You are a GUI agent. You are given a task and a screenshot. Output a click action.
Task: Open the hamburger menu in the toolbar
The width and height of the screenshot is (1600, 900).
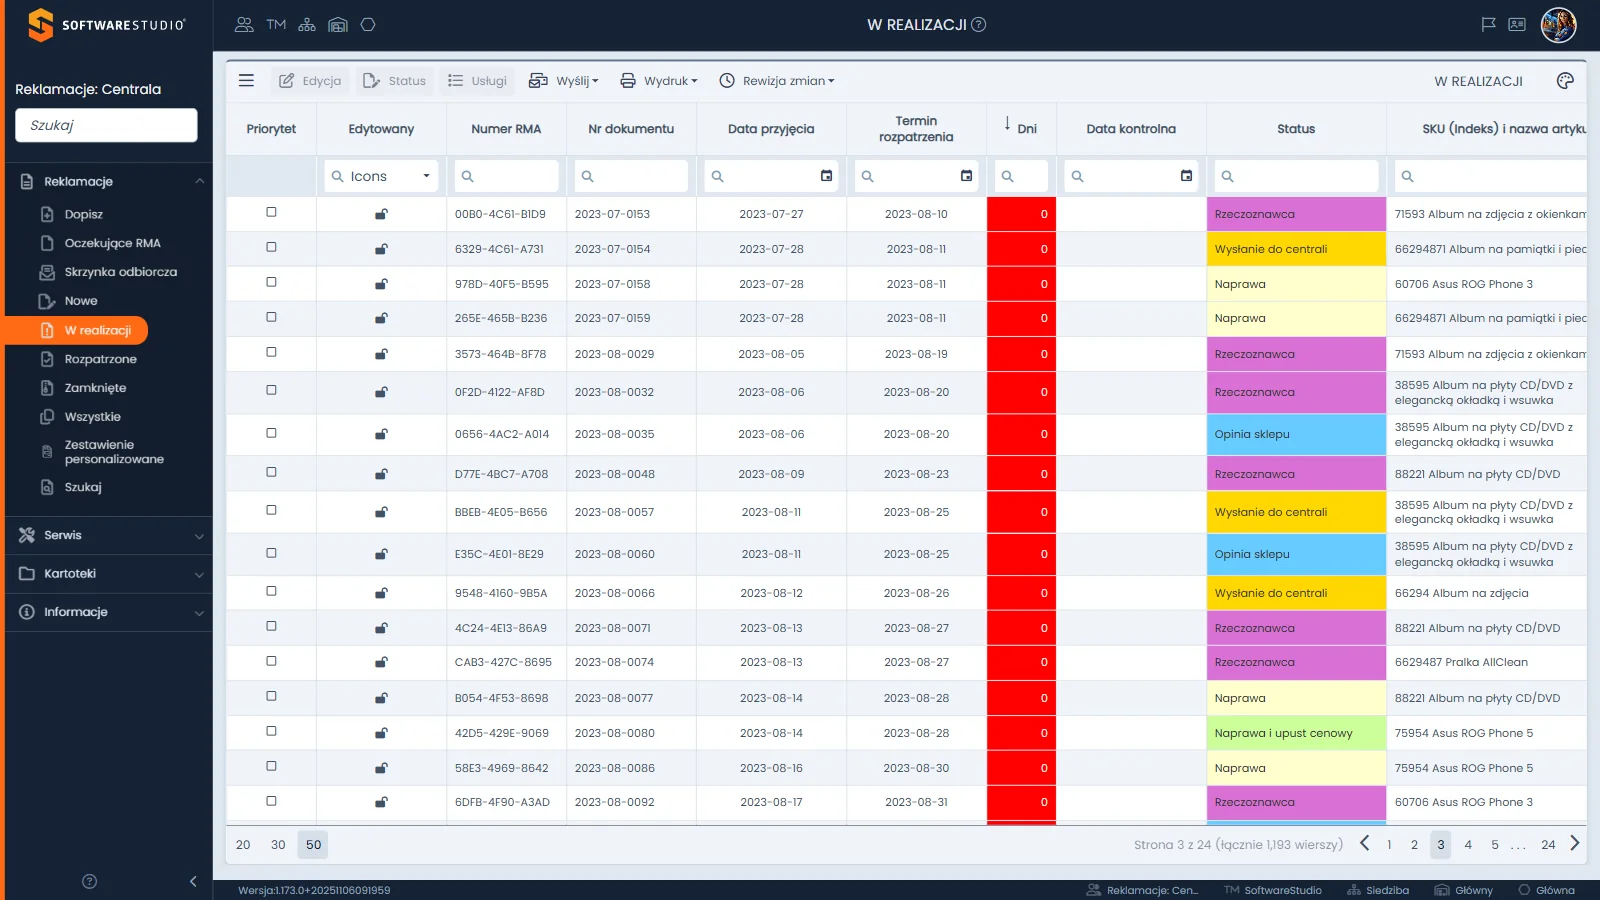tap(246, 81)
